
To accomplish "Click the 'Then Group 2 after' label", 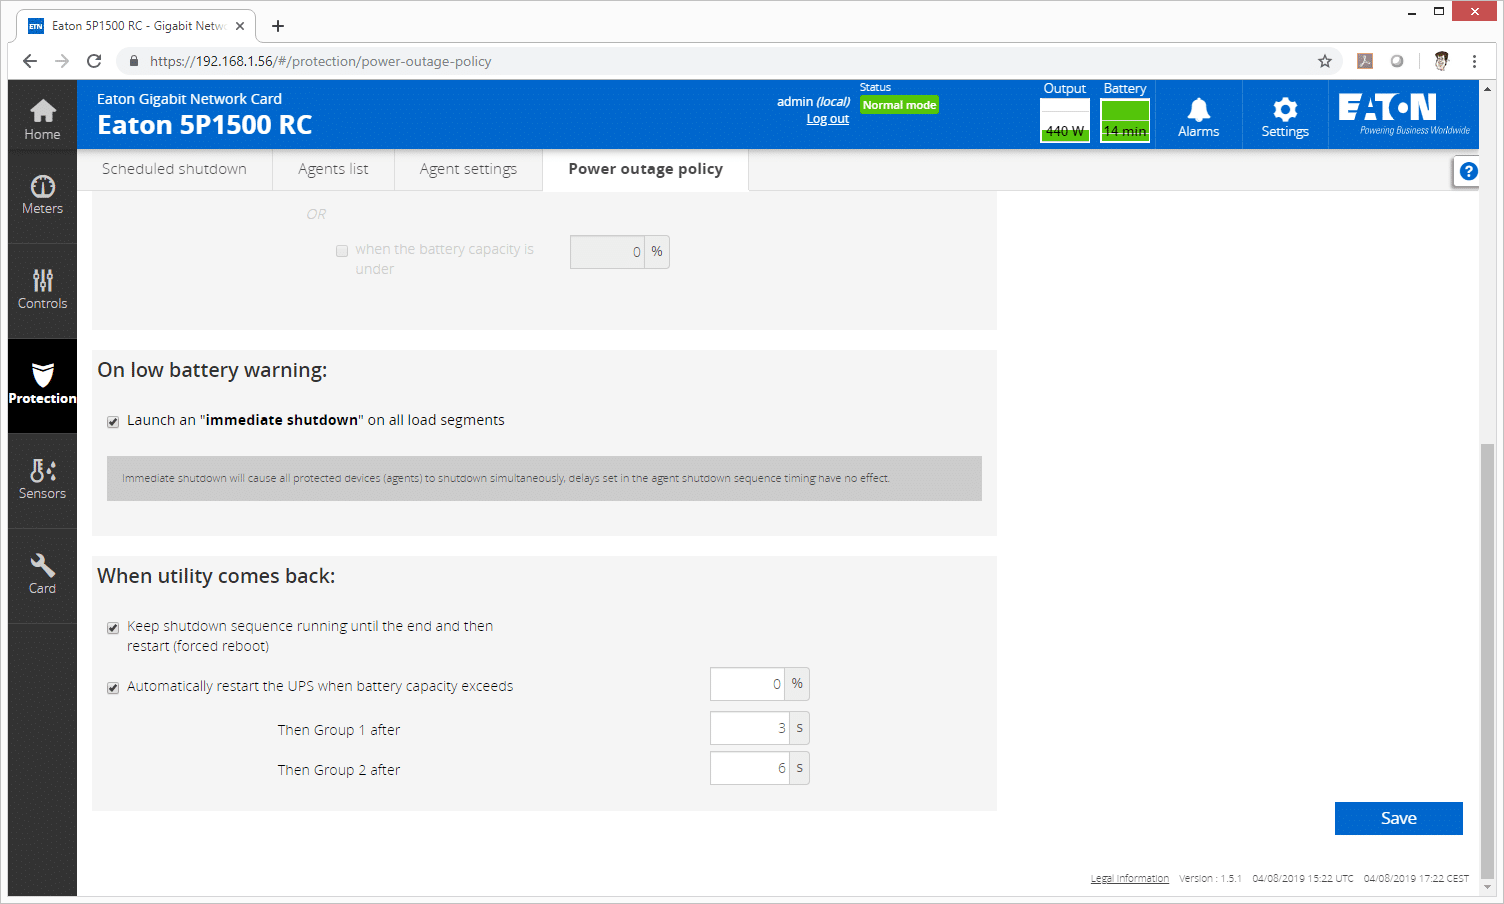I will [x=339, y=770].
